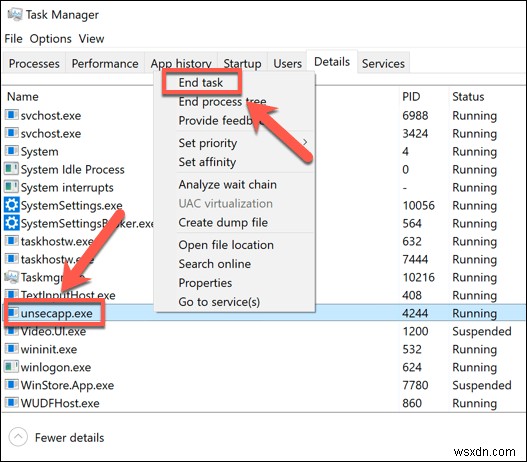The height and width of the screenshot is (462, 527).
Task: Collapse view with Fewer details arrow
Action: [x=18, y=437]
